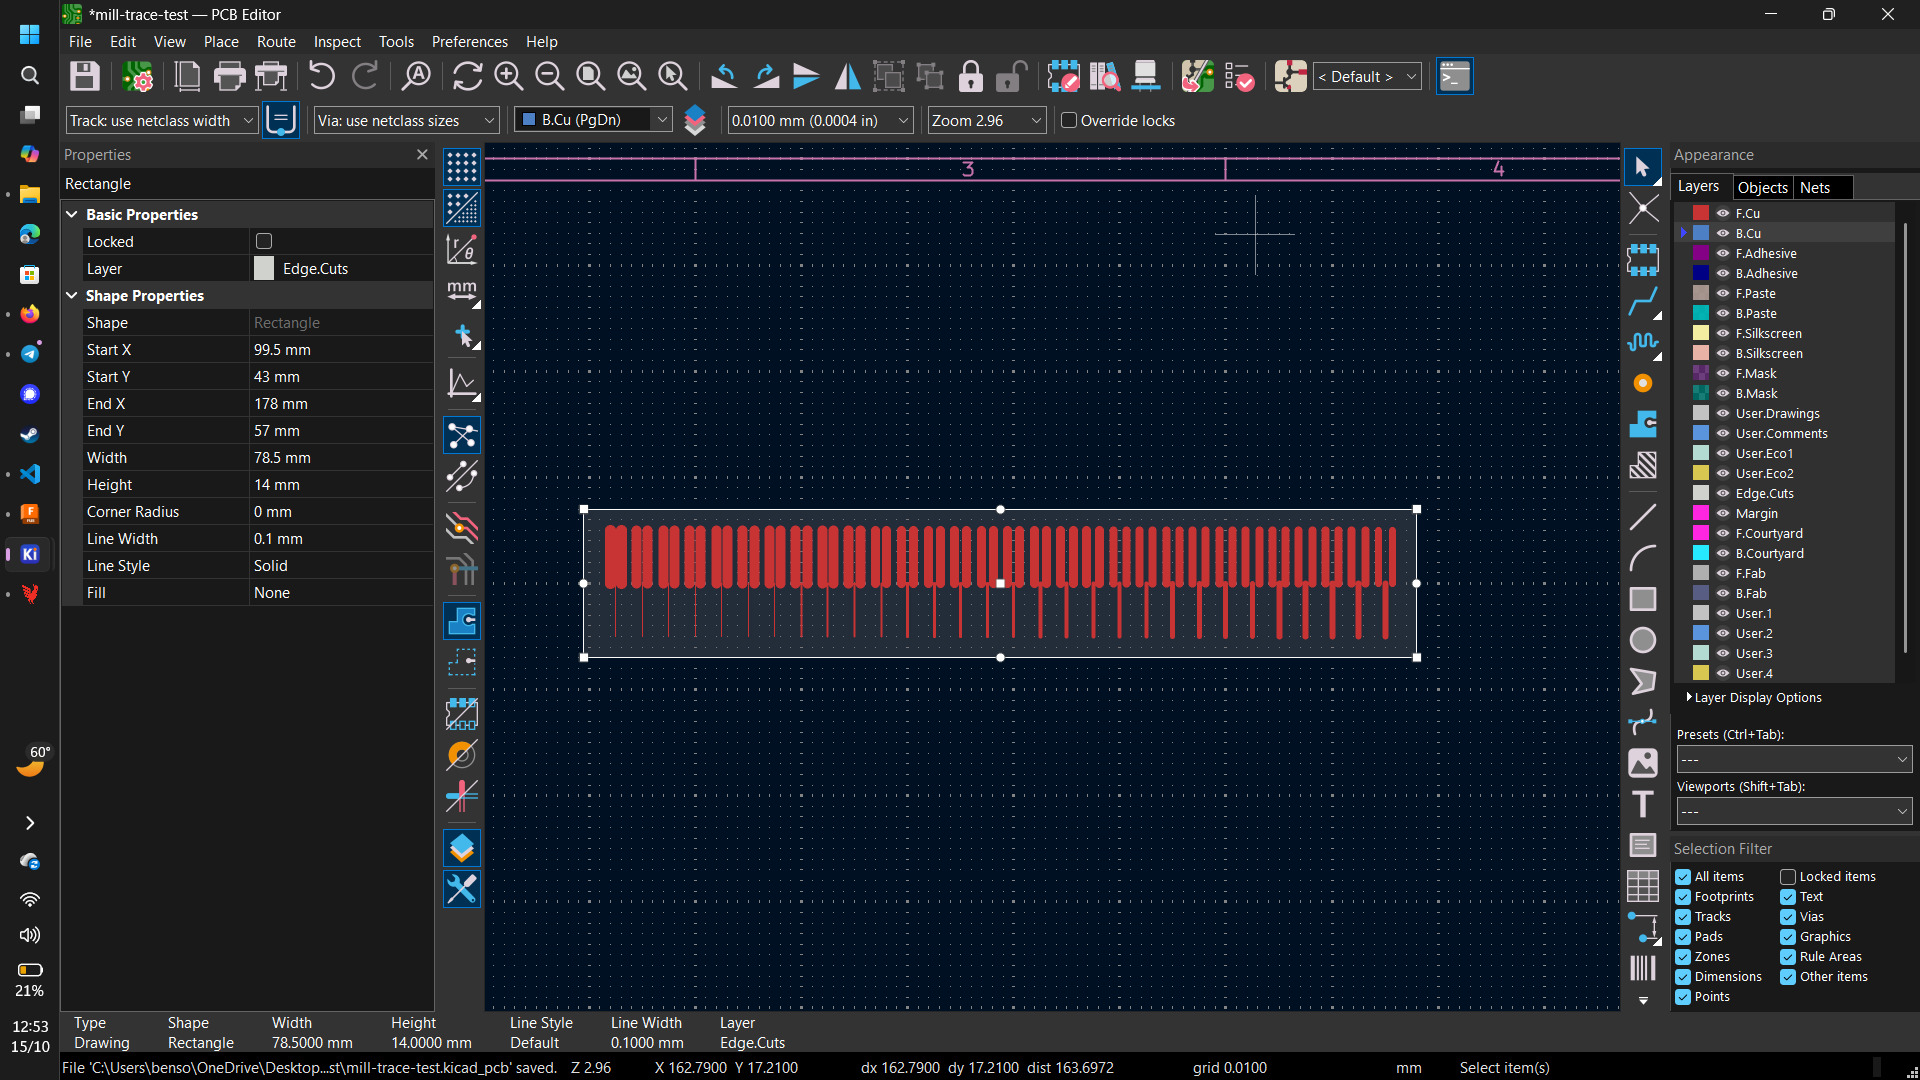Click the Find magnifier icon
The height and width of the screenshot is (1080, 1920).
(416, 76)
